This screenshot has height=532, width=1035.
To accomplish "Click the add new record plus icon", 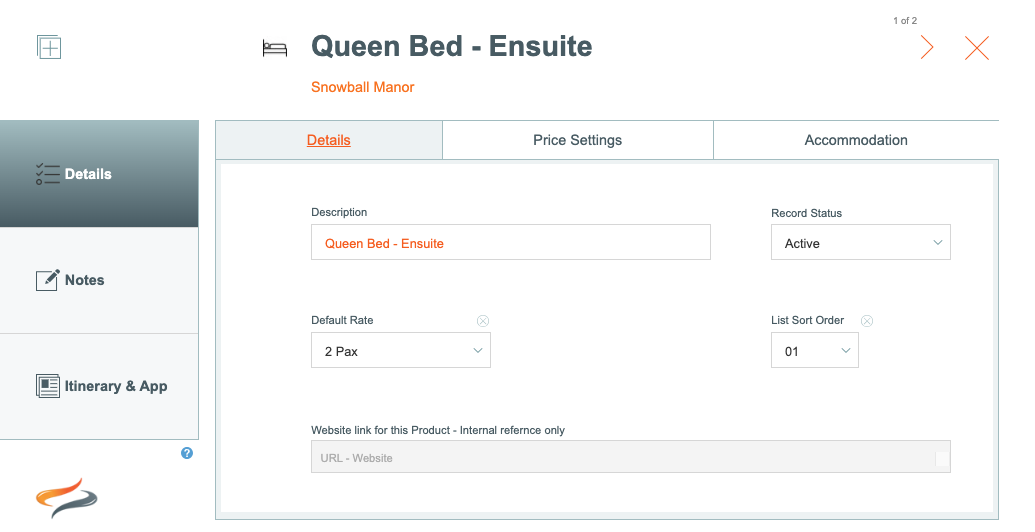I will [x=49, y=47].
